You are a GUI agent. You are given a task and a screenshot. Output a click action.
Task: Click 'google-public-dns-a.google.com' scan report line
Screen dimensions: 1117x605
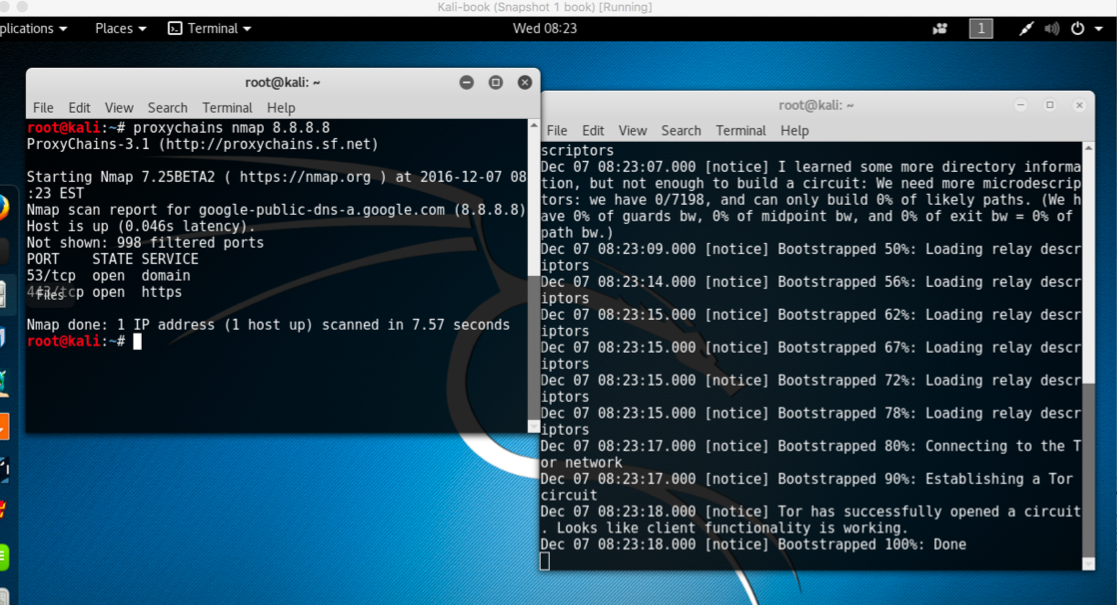pyautogui.click(x=276, y=210)
